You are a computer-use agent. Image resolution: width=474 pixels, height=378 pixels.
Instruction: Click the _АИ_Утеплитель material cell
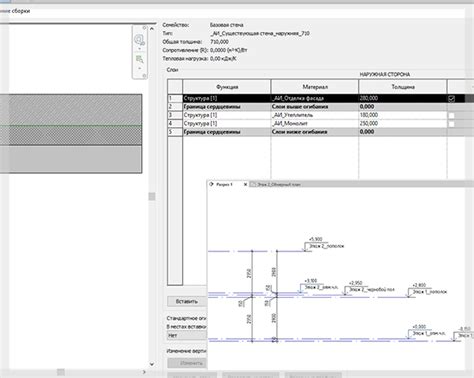[x=315, y=115]
